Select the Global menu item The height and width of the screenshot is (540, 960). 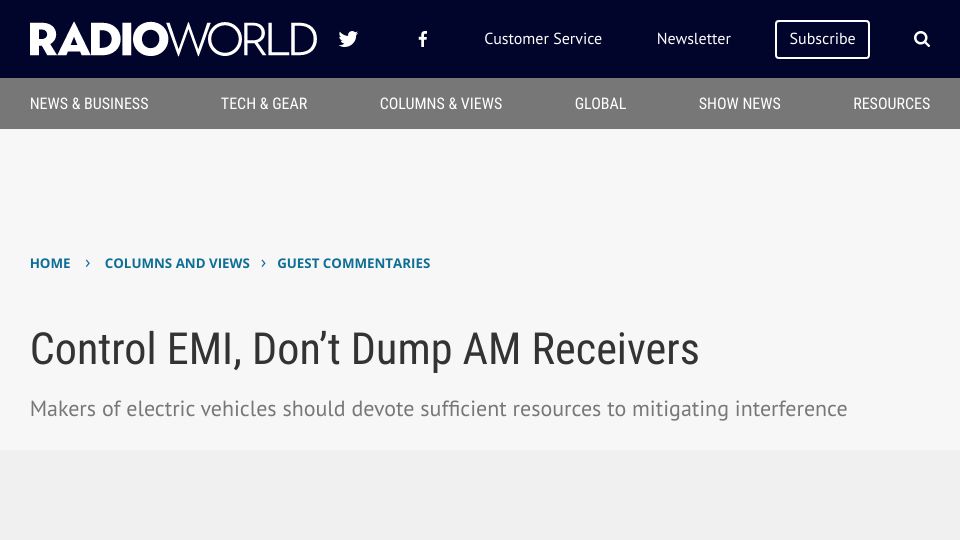point(600,103)
